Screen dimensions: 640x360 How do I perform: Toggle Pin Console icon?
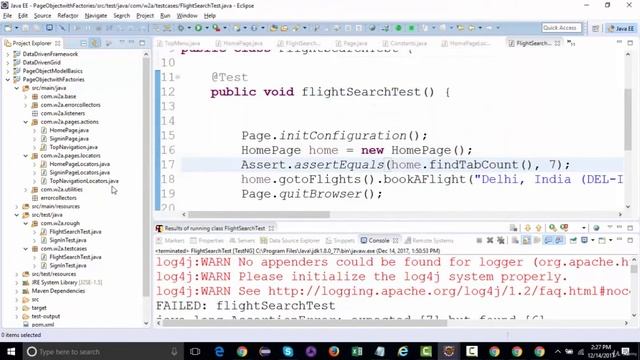(573, 240)
